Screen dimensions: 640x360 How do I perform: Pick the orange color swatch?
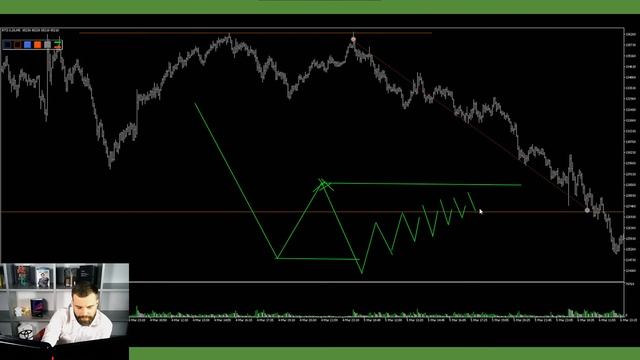point(38,44)
